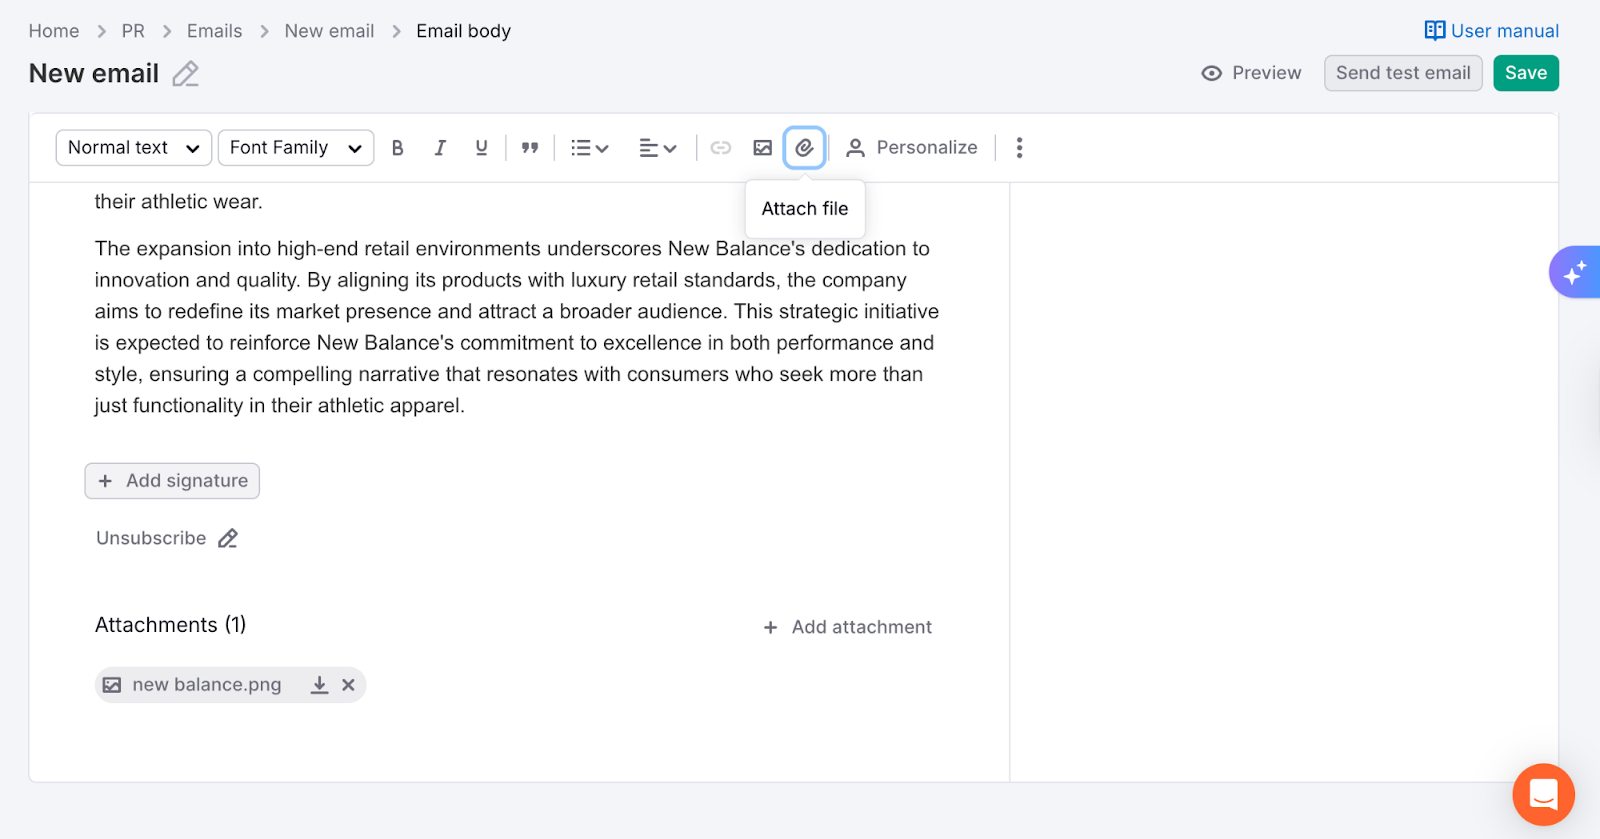
Task: Click the insert image icon
Action: pyautogui.click(x=762, y=148)
